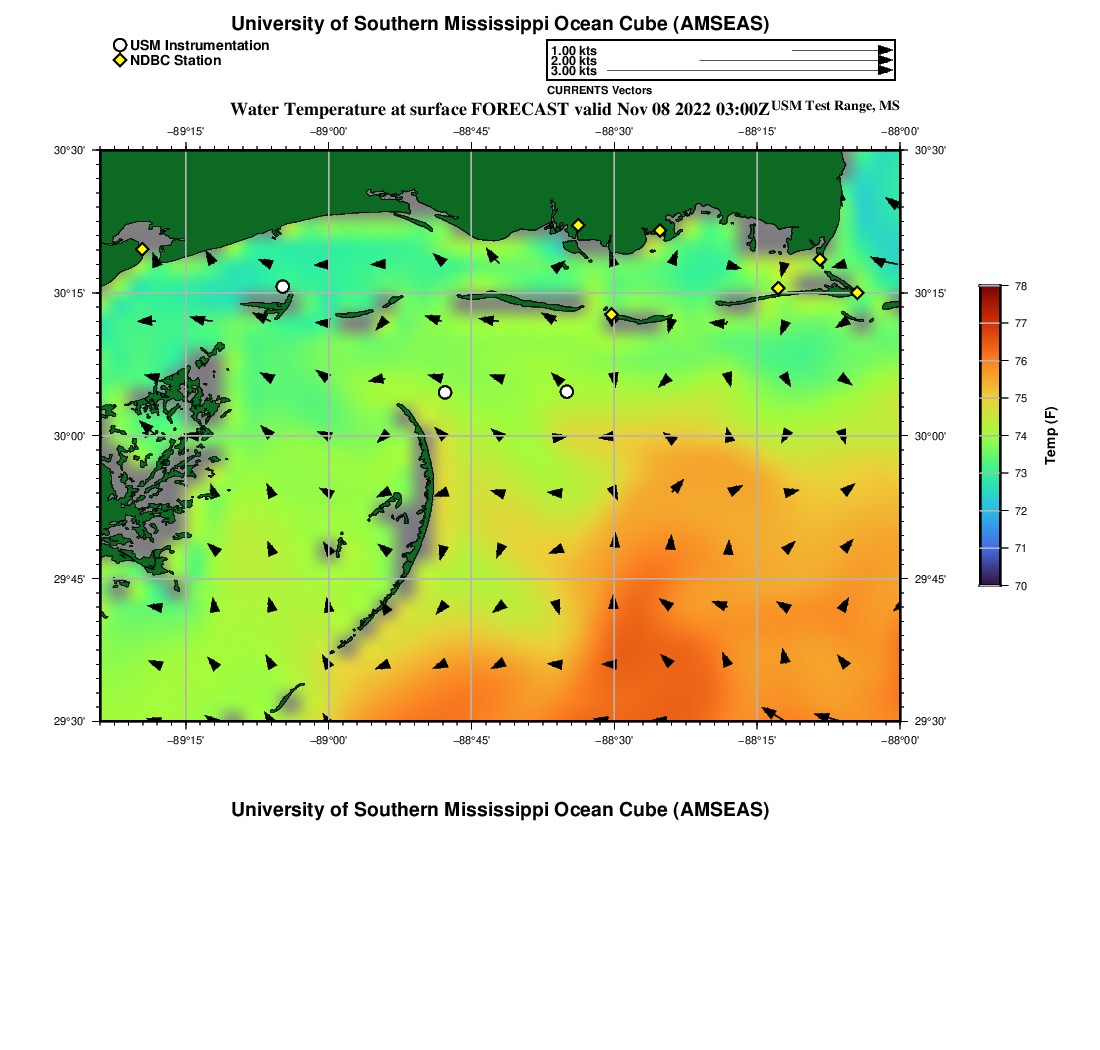Click the easternmost NDBC diamond near 30°15'

click(x=857, y=292)
